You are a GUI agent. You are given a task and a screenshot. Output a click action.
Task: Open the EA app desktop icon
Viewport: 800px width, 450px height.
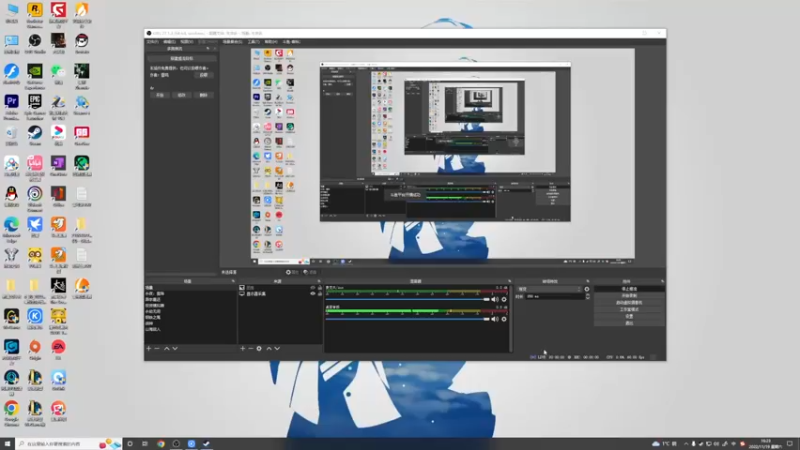coord(58,350)
